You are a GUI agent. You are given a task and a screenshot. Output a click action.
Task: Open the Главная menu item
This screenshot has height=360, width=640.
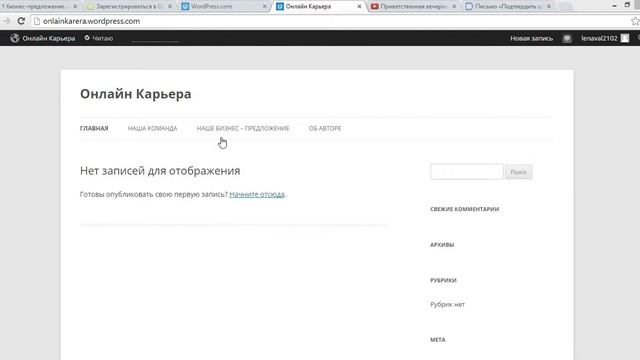point(94,128)
